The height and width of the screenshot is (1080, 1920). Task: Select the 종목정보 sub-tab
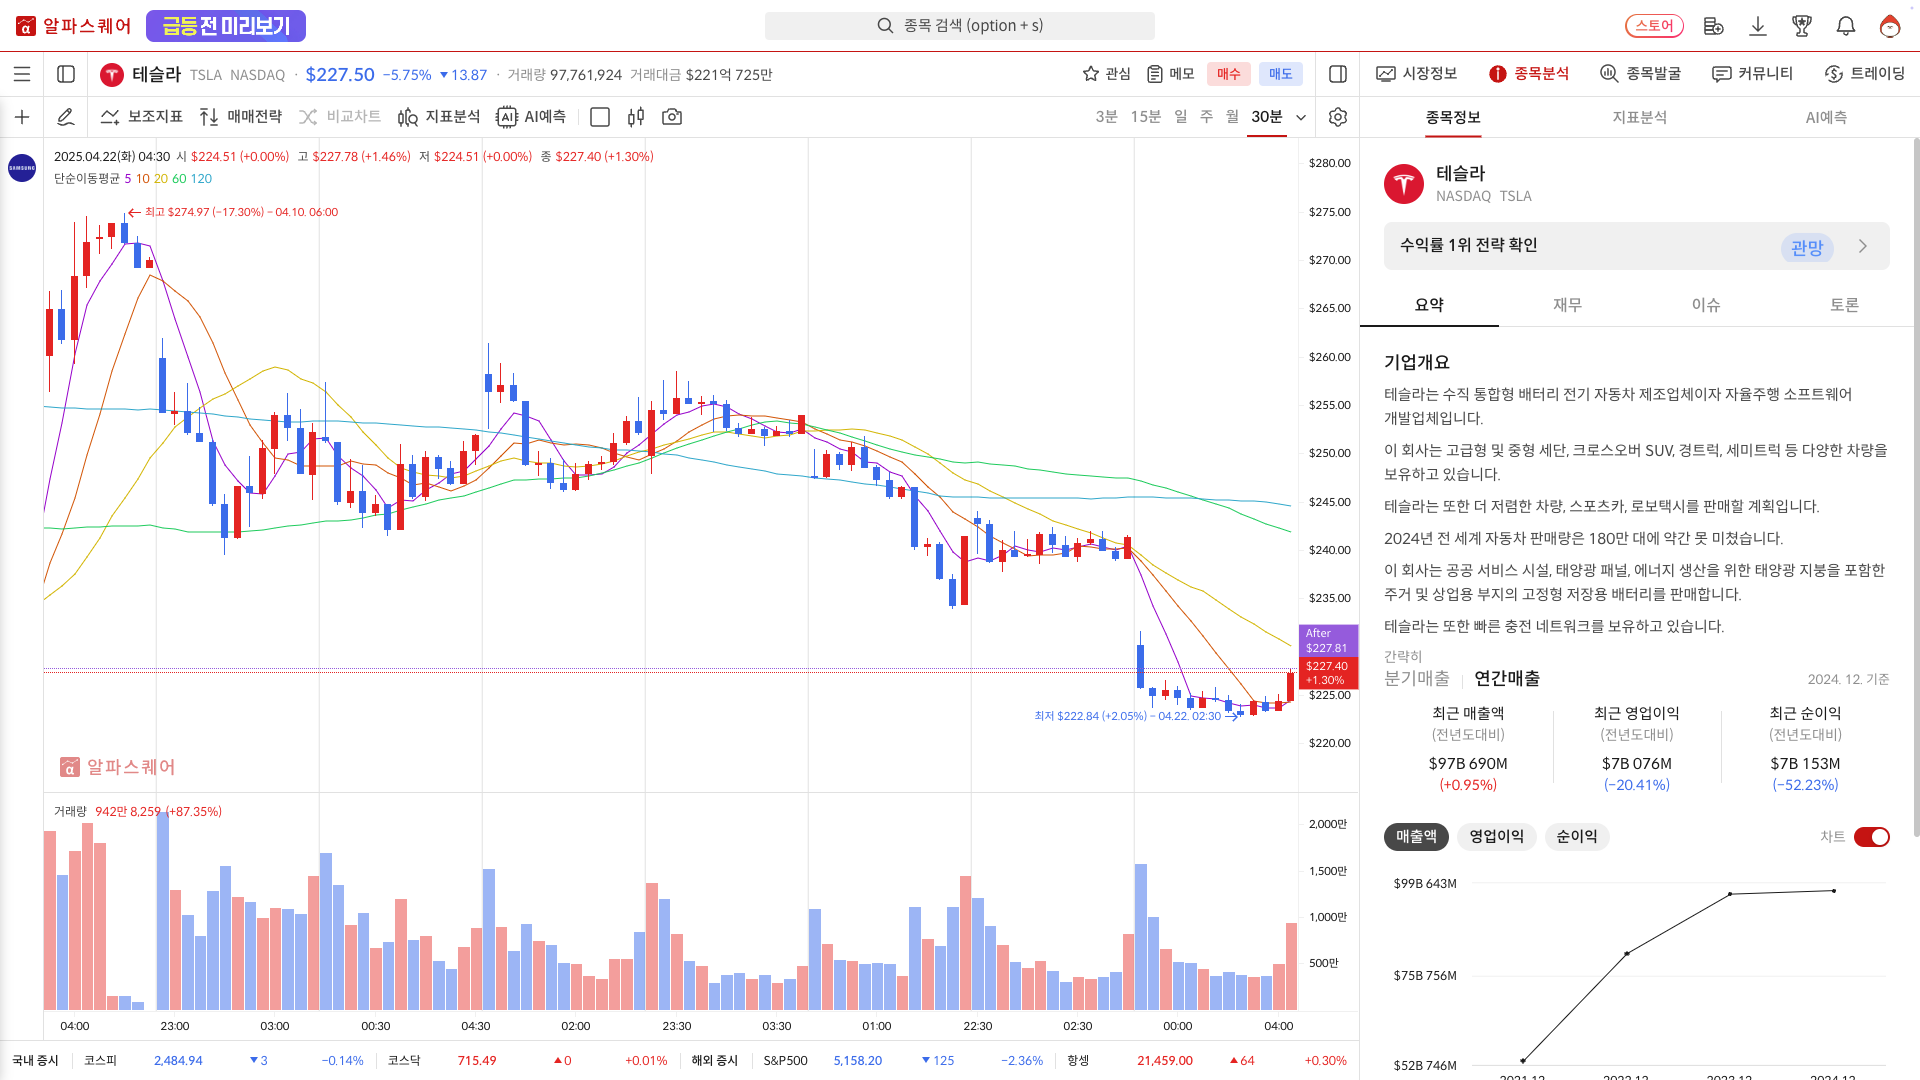coord(1453,117)
